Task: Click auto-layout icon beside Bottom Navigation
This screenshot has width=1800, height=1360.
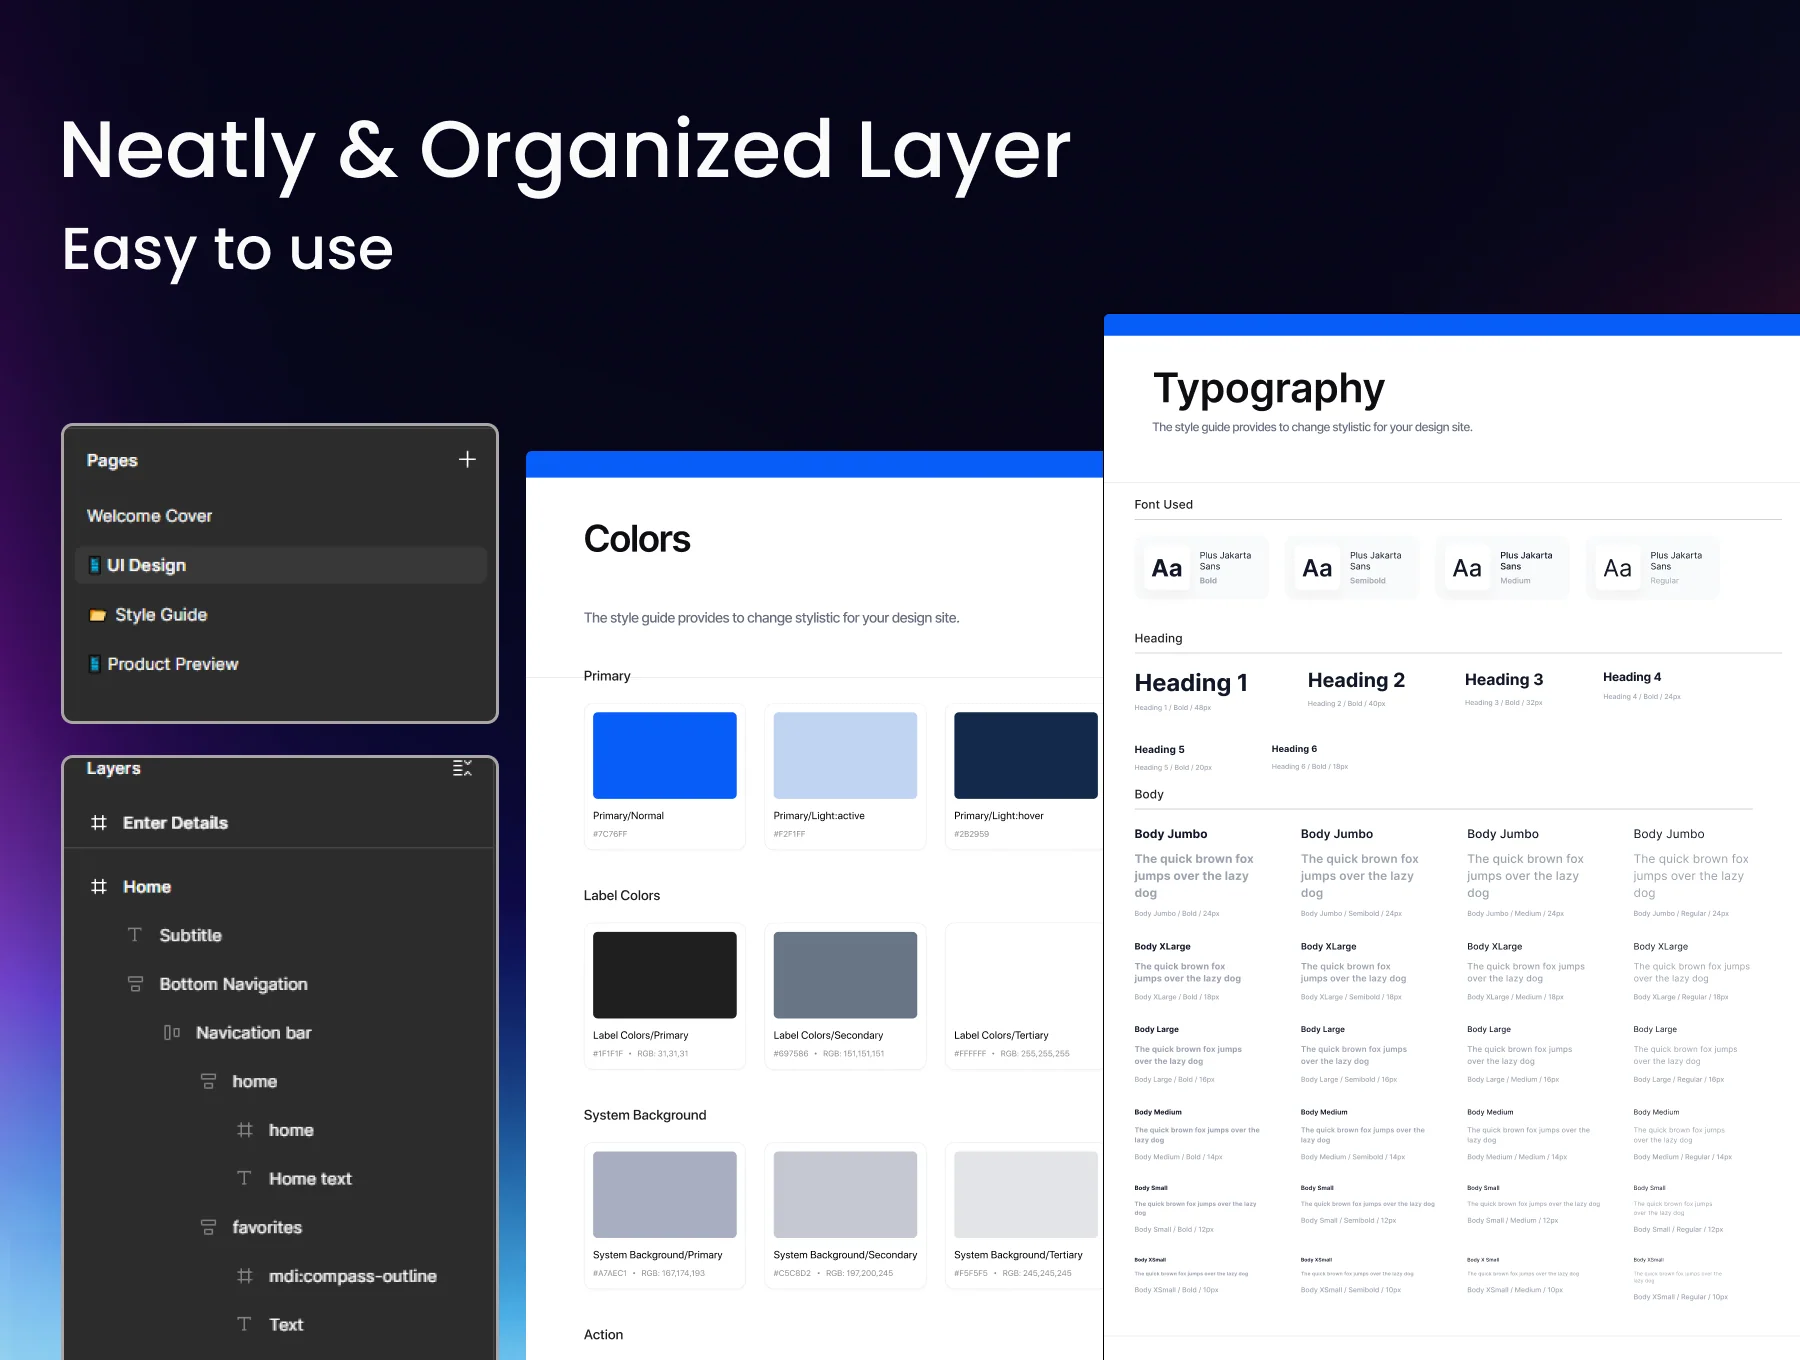Action: click(x=135, y=984)
